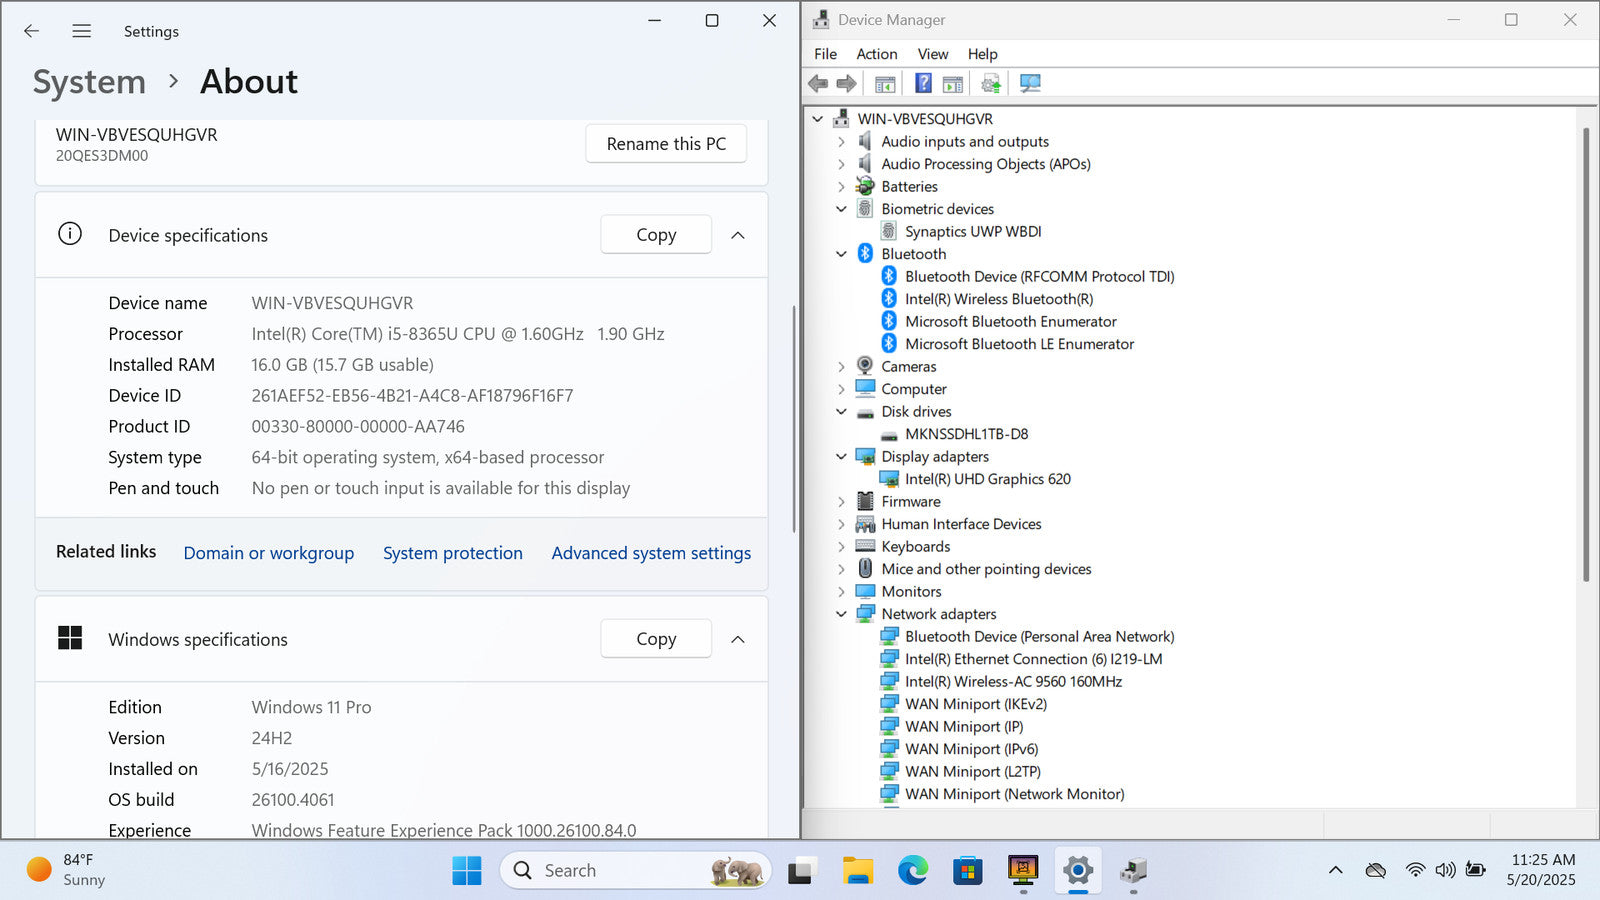Click Show/Hide Console Tree toolbar icon
This screenshot has width=1600, height=900.
tap(885, 83)
